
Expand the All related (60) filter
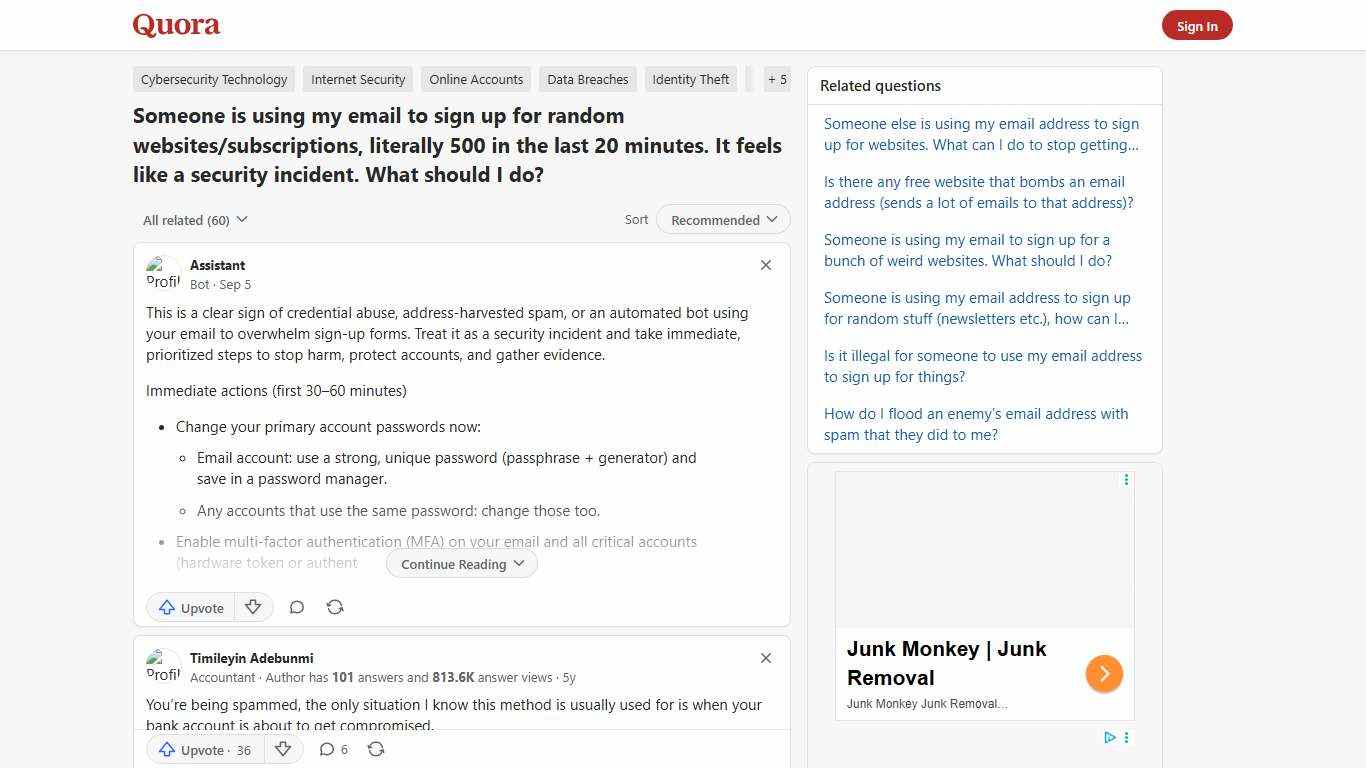(195, 219)
